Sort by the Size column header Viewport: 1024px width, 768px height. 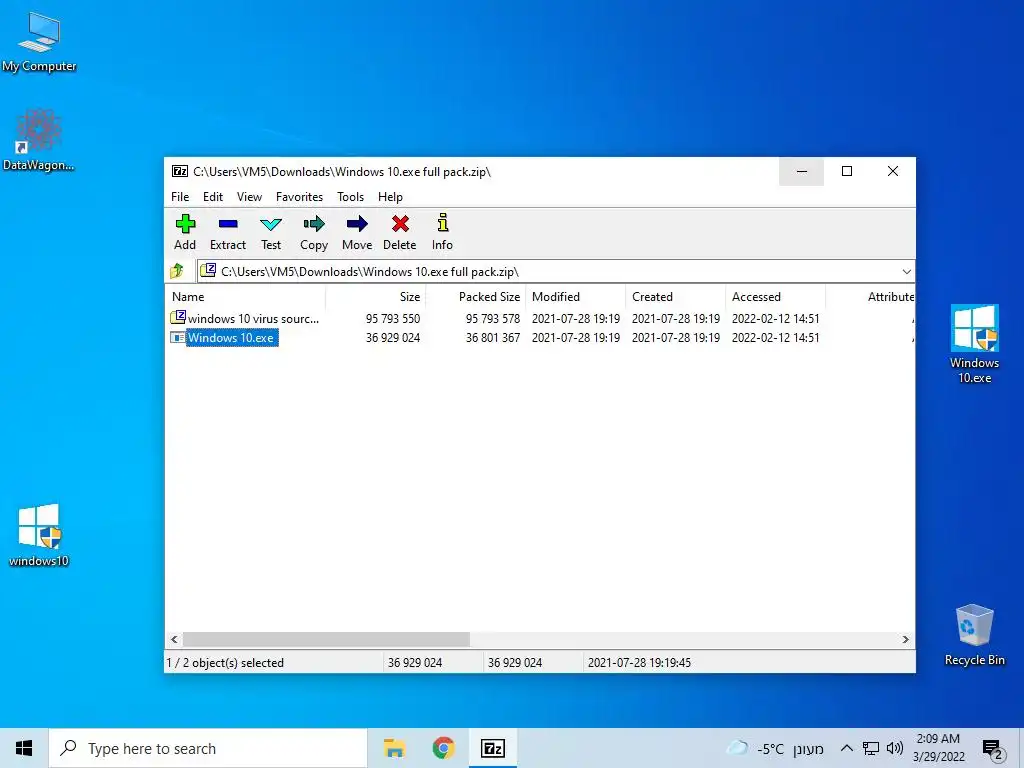pos(376,296)
